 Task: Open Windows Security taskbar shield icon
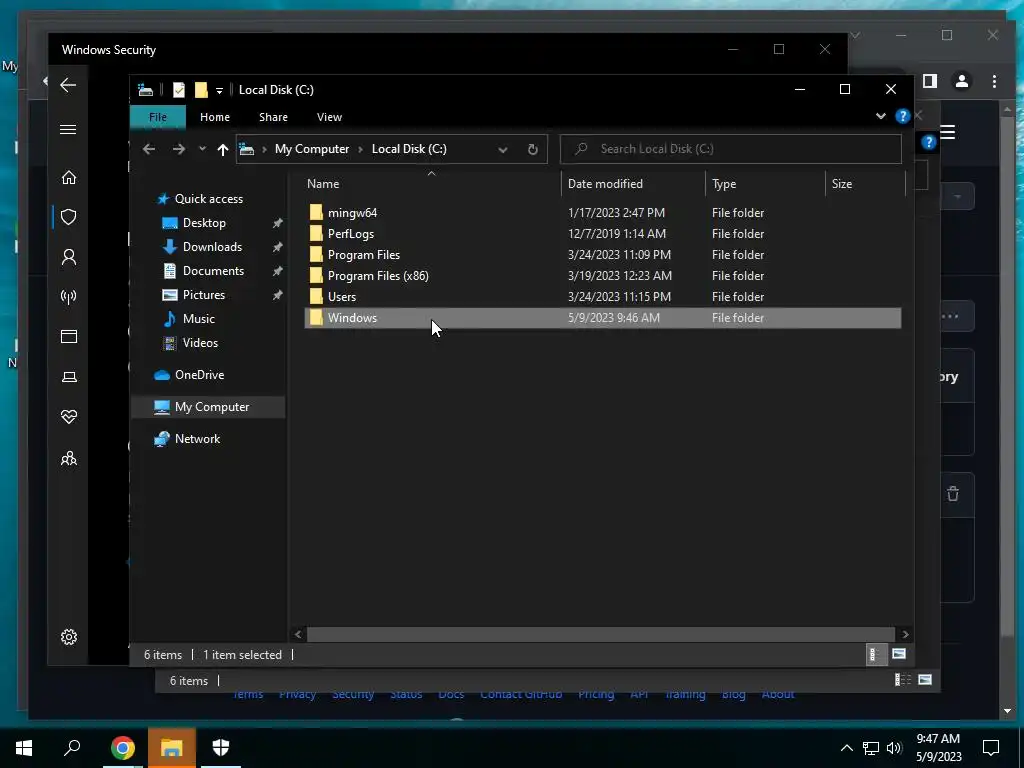[x=221, y=747]
